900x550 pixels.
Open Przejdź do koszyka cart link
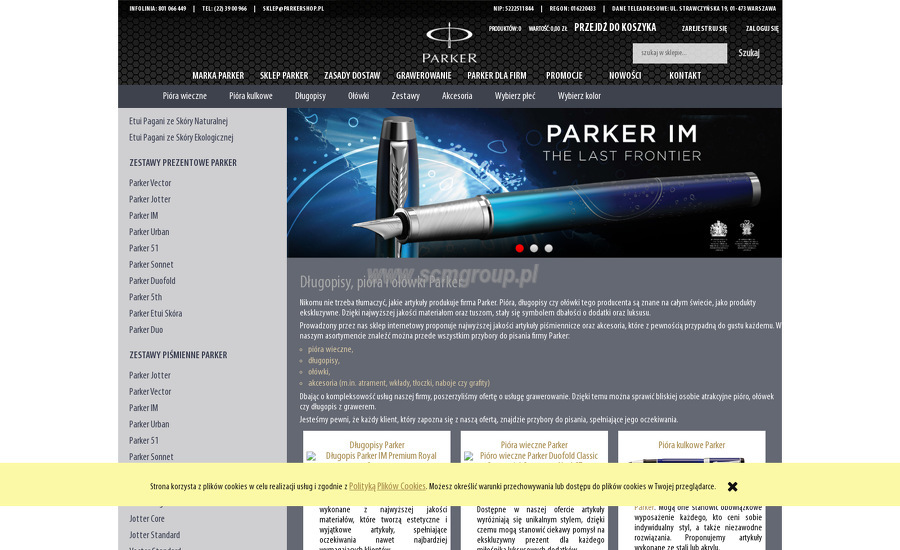coord(615,28)
